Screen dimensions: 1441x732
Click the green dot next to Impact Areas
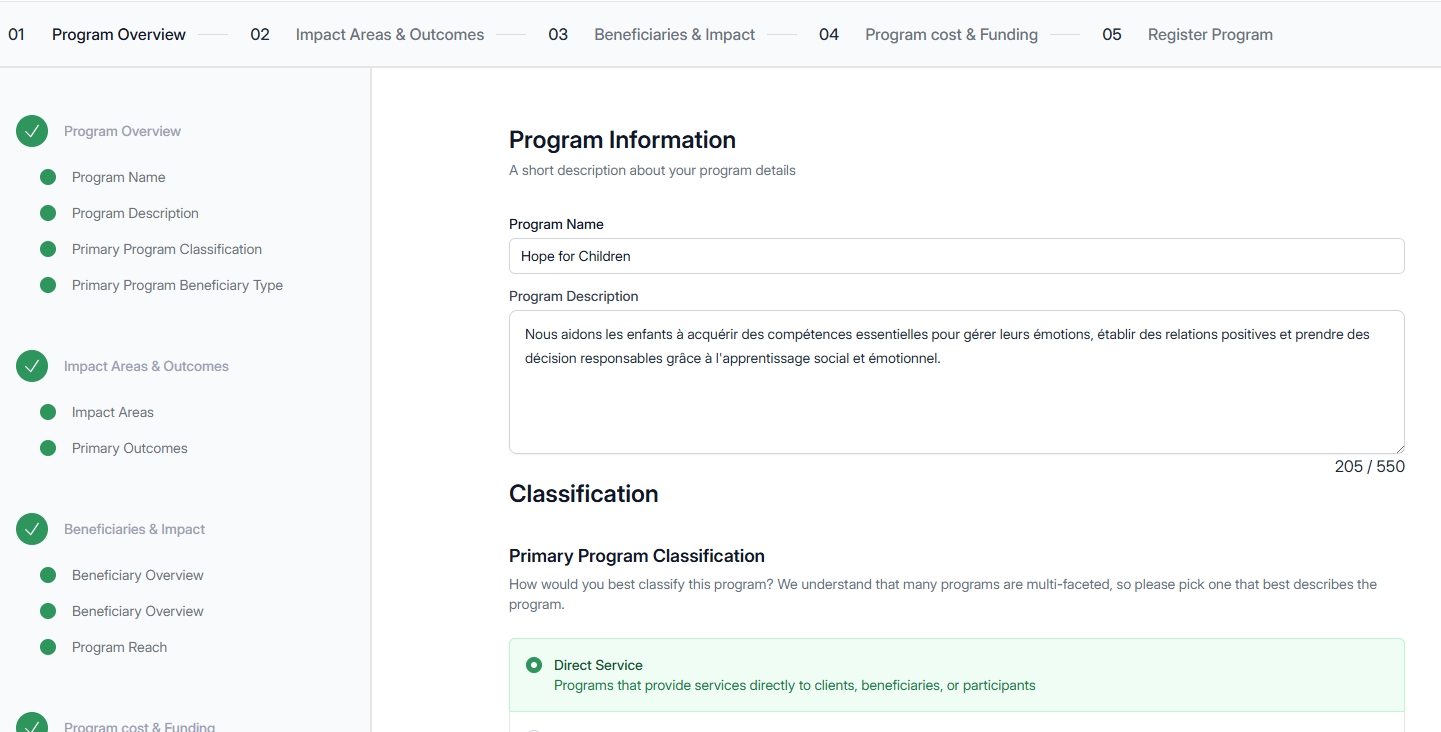48,412
